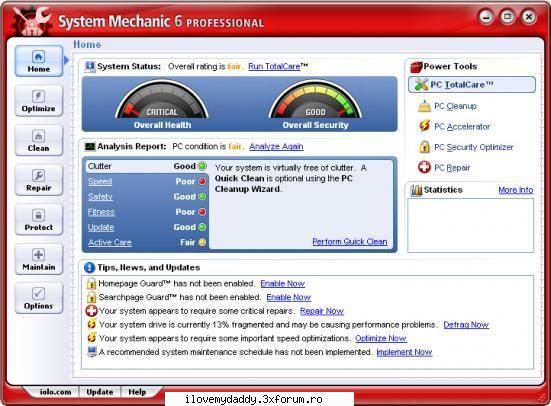Launch PC TotalCare power tool

click(x=472, y=85)
